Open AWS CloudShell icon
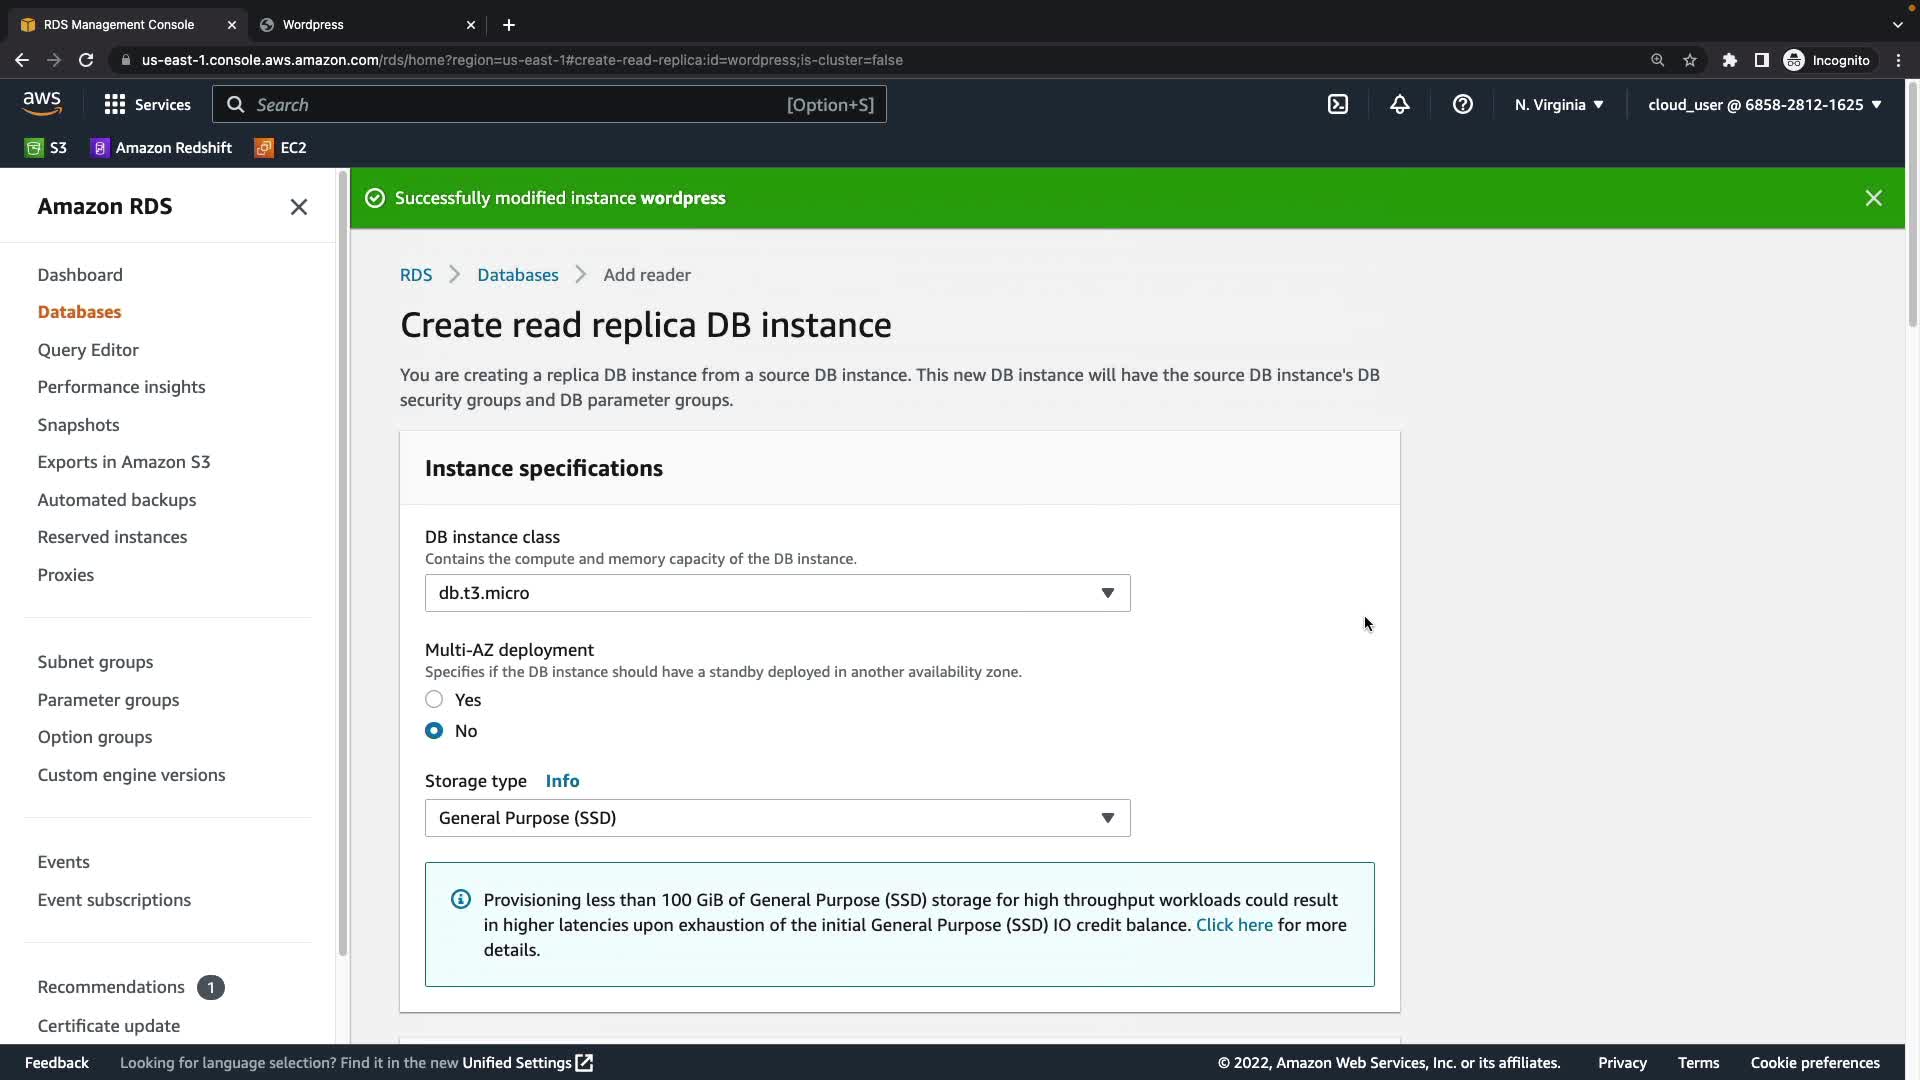This screenshot has height=1080, width=1920. tap(1338, 104)
